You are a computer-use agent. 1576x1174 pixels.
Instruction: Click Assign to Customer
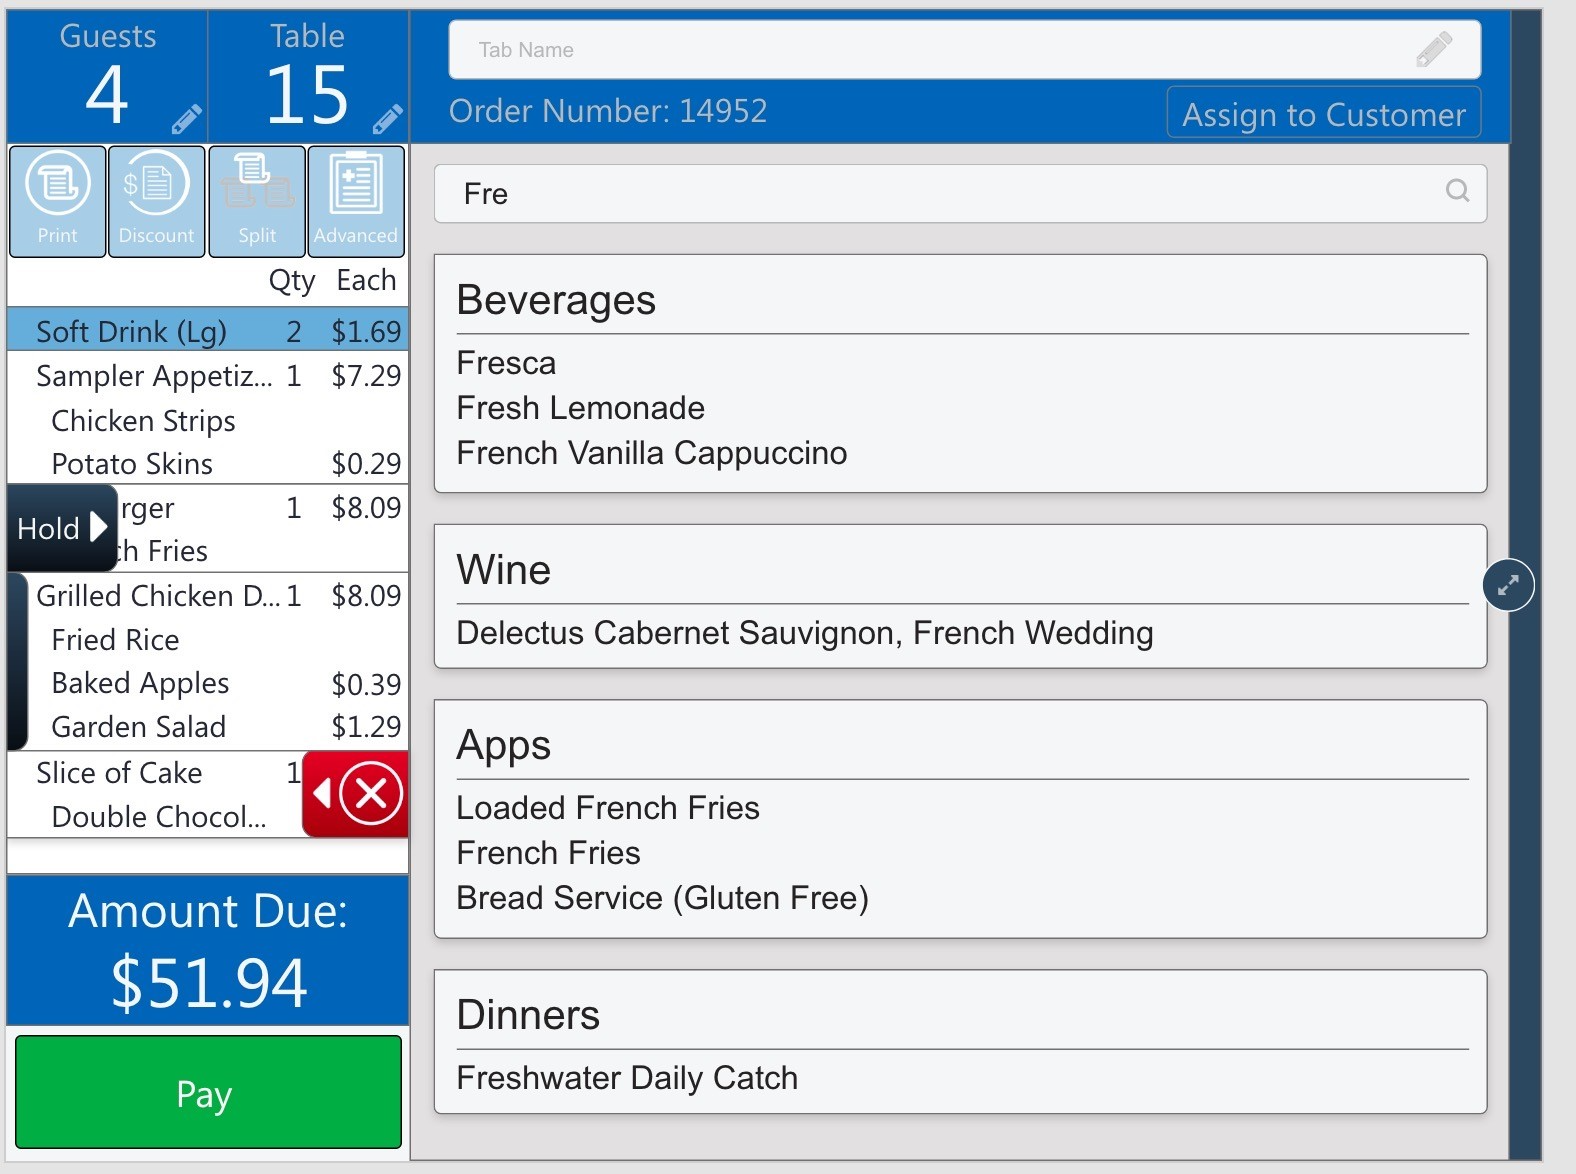pos(1323,114)
